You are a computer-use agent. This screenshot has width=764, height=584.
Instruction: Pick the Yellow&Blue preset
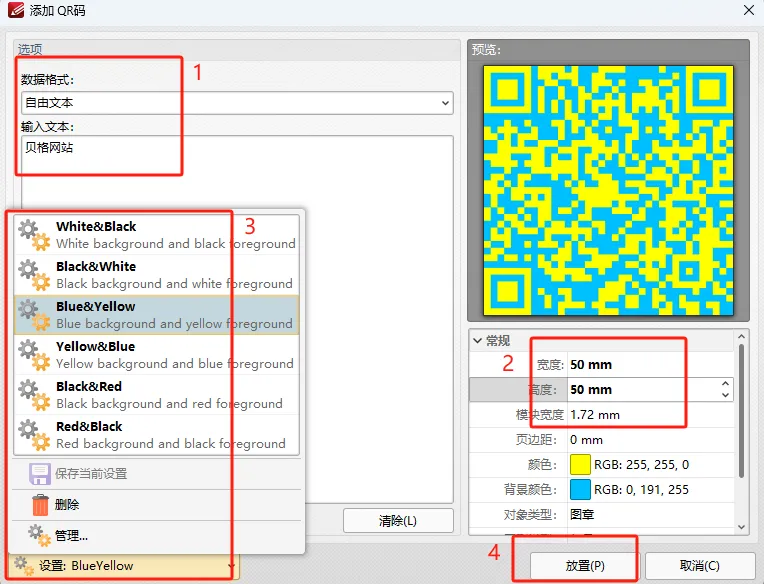coord(156,355)
